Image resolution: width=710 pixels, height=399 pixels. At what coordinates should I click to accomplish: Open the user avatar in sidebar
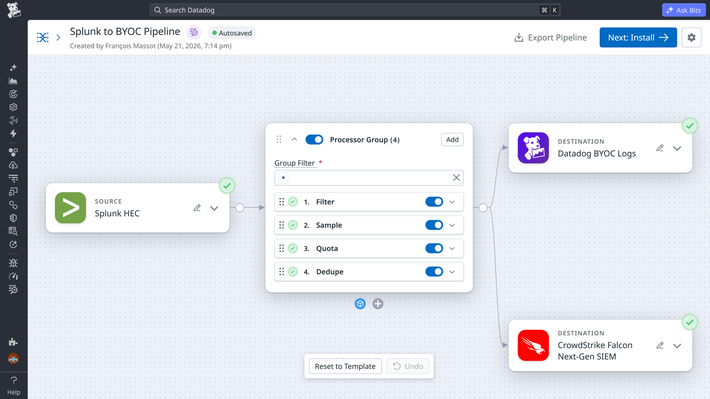click(13, 359)
